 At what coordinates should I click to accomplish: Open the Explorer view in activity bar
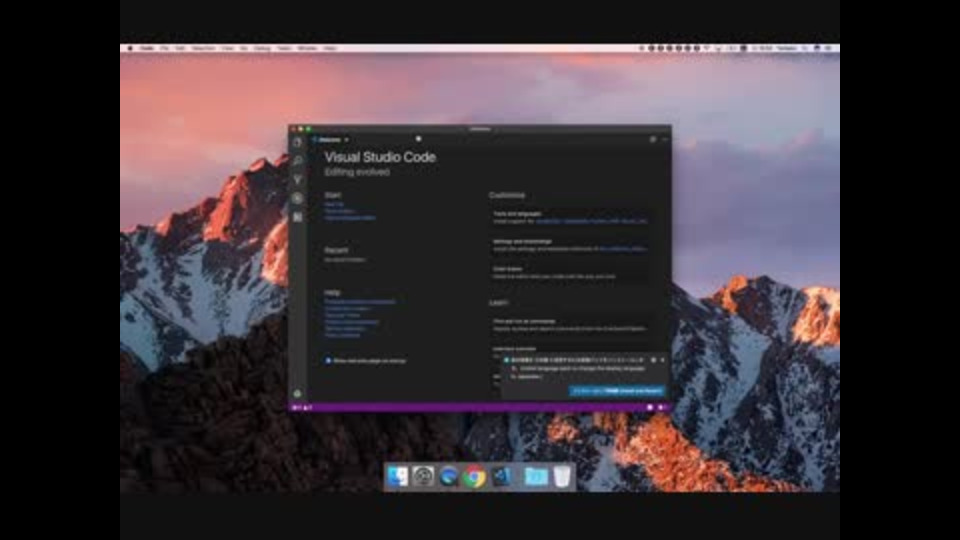click(298, 143)
